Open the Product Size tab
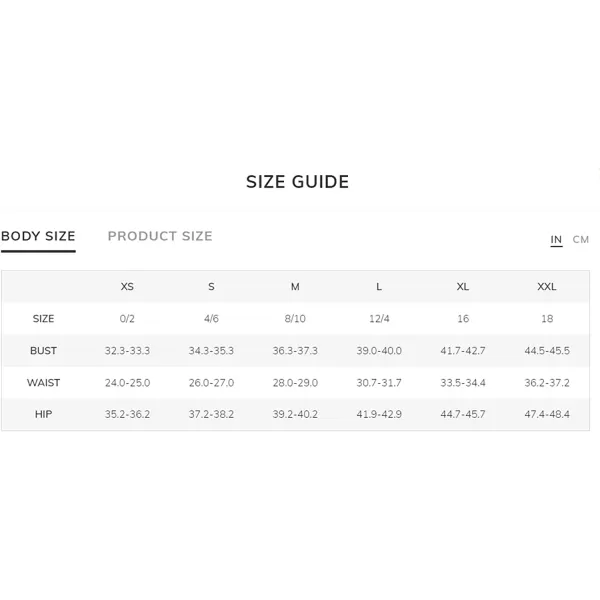Viewport: 600px width, 600px height. [160, 236]
